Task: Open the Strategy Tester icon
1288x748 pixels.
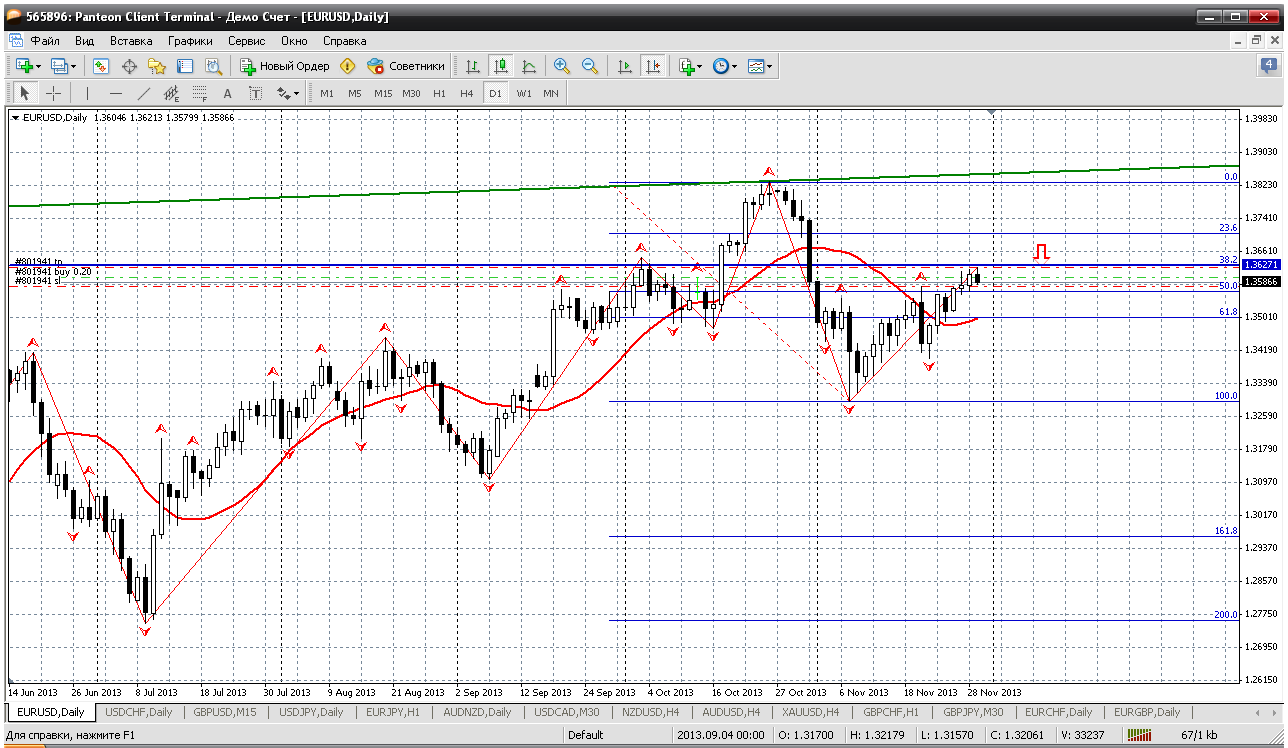Action: [213, 66]
